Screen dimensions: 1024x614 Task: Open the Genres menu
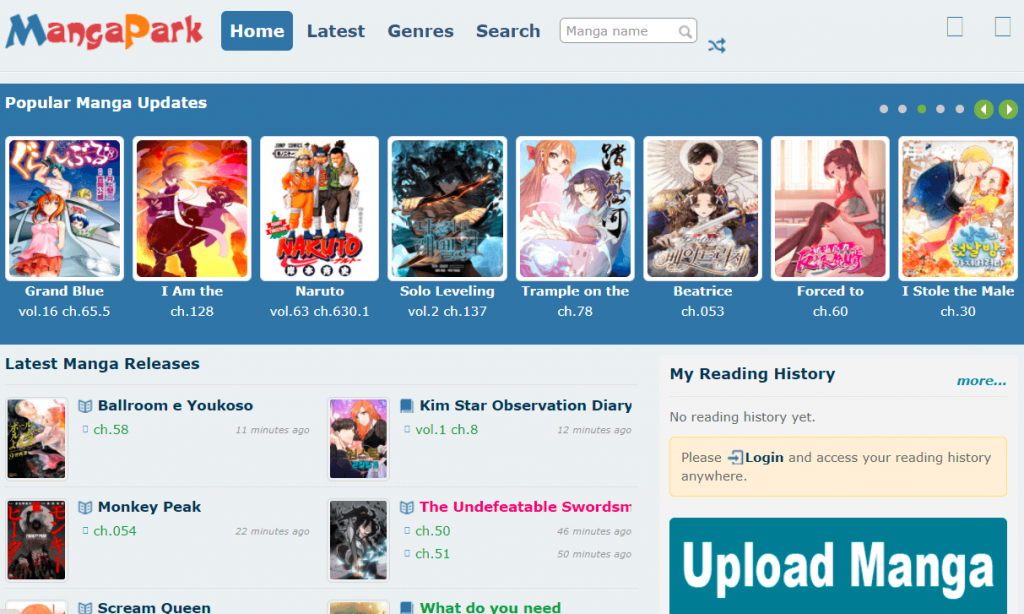(x=420, y=31)
